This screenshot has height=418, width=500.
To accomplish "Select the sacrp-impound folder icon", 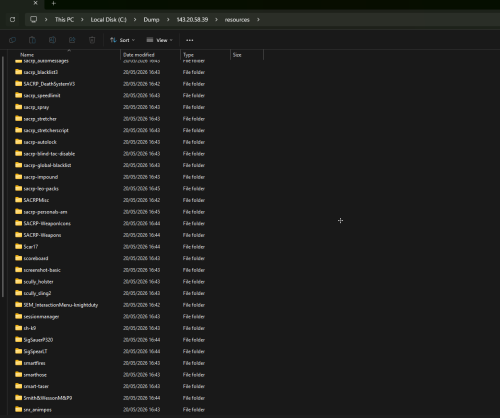I will (x=19, y=177).
